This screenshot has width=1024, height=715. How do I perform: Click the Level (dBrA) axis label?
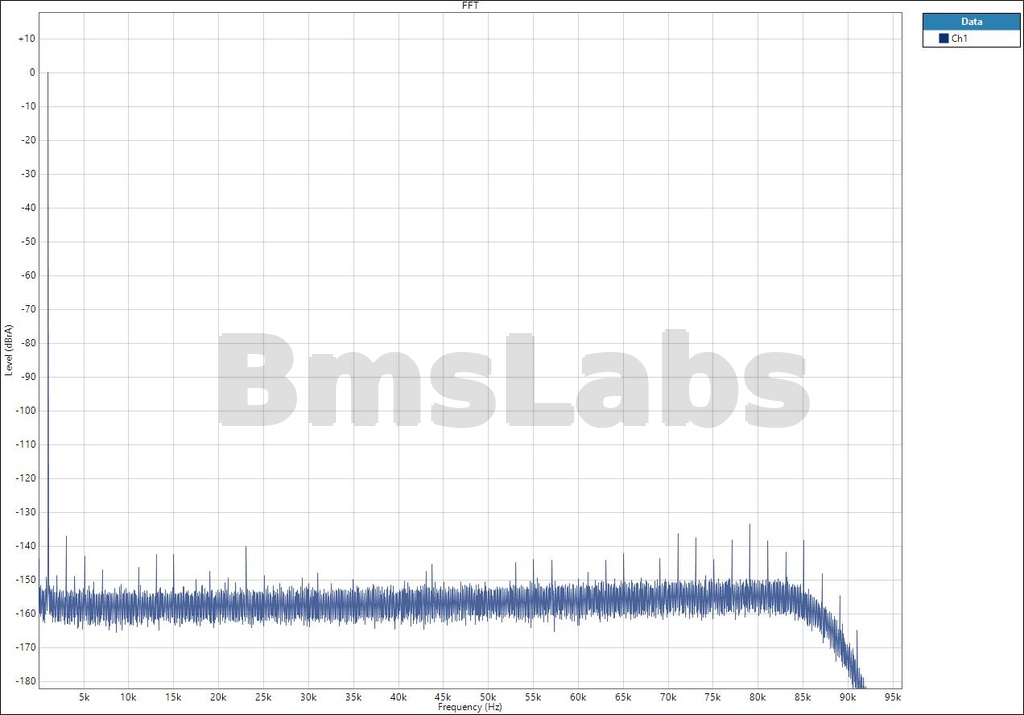coord(8,349)
